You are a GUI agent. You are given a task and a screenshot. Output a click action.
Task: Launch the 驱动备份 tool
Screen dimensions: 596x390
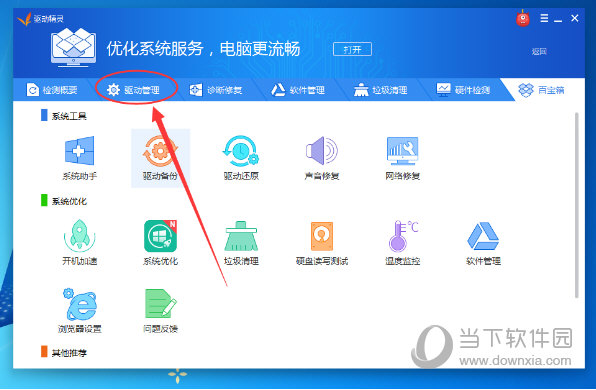[160, 158]
